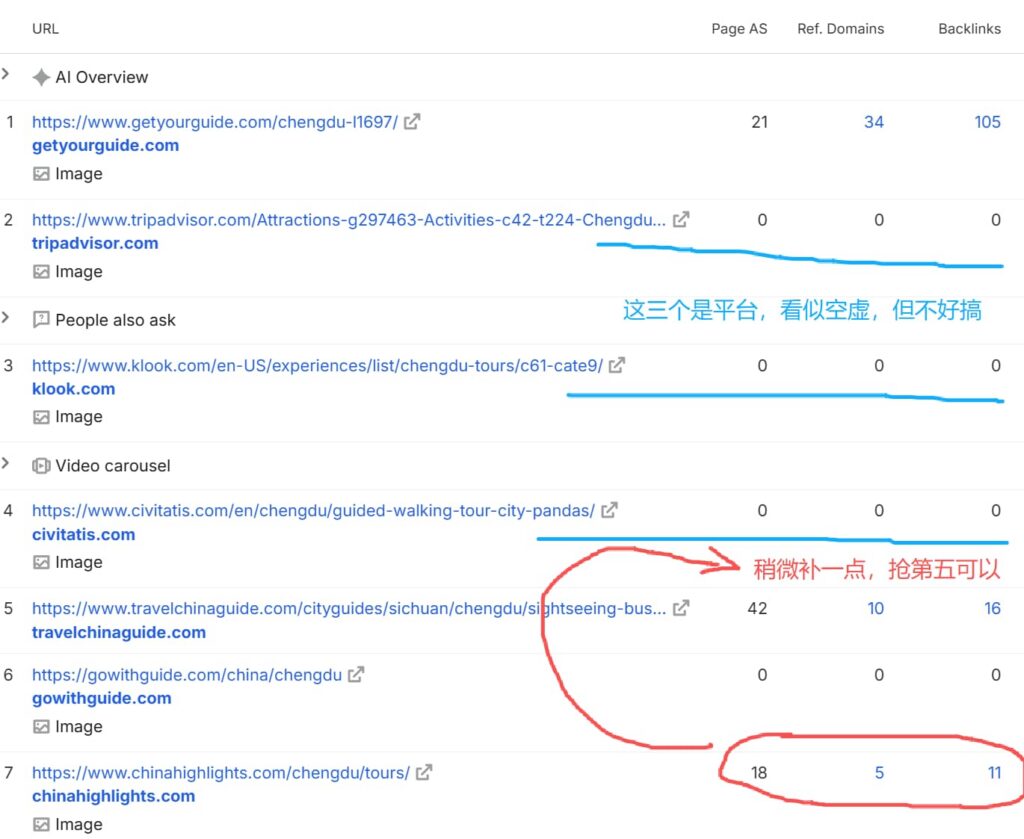The height and width of the screenshot is (839, 1024).
Task: Open chinahighlights backlinks value 11
Action: [994, 773]
